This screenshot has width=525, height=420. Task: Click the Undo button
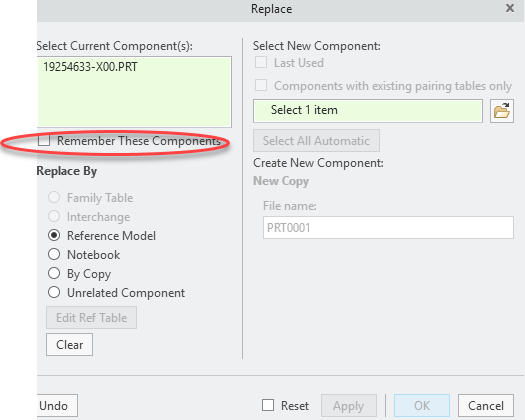tap(57, 406)
